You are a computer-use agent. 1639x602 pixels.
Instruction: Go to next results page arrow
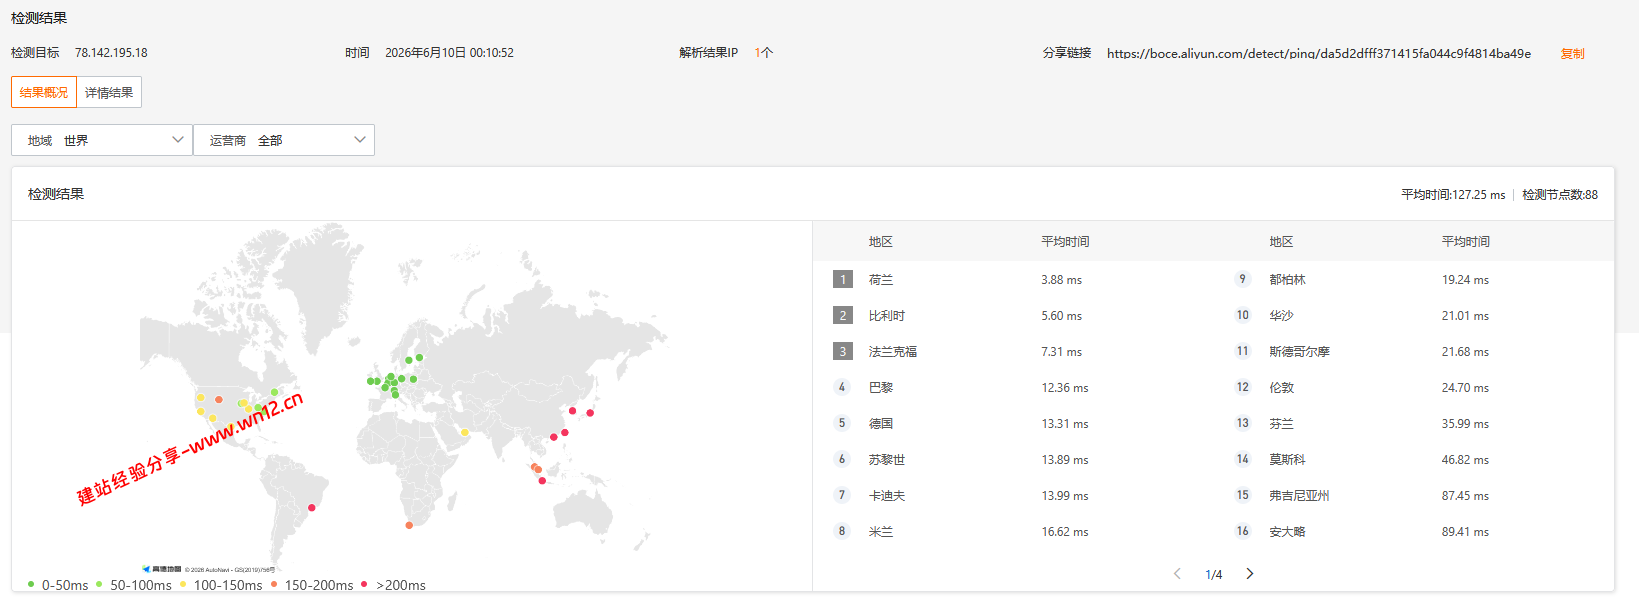1249,574
